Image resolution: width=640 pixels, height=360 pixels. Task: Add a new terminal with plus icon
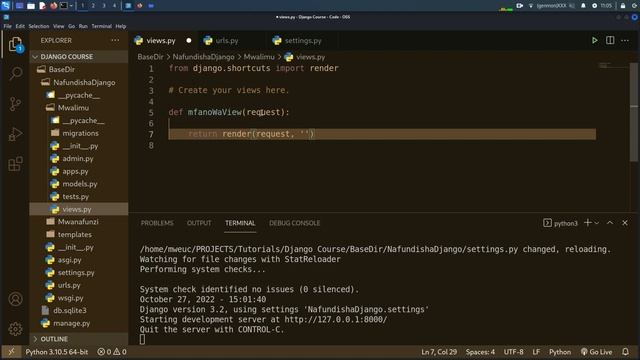(588, 223)
